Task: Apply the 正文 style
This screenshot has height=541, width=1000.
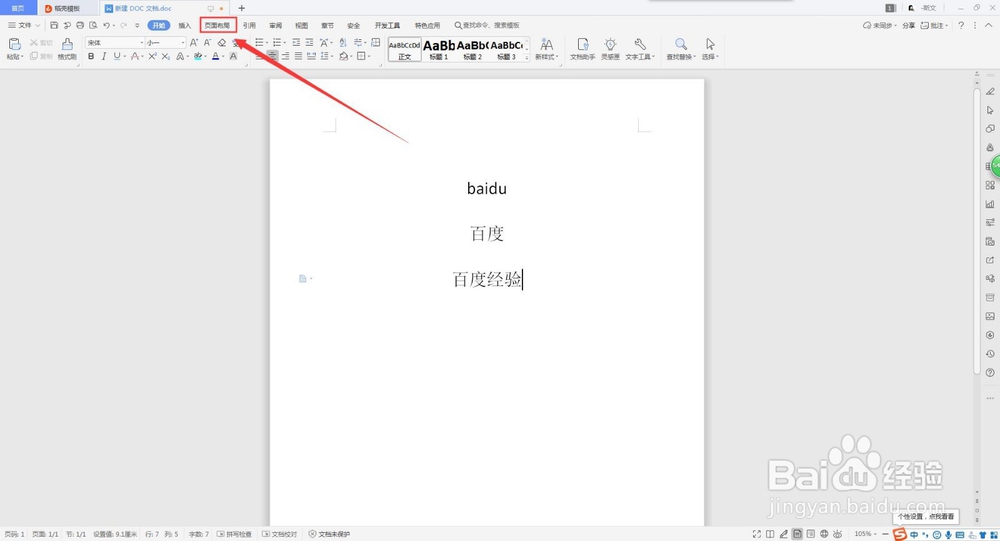Action: tap(404, 49)
